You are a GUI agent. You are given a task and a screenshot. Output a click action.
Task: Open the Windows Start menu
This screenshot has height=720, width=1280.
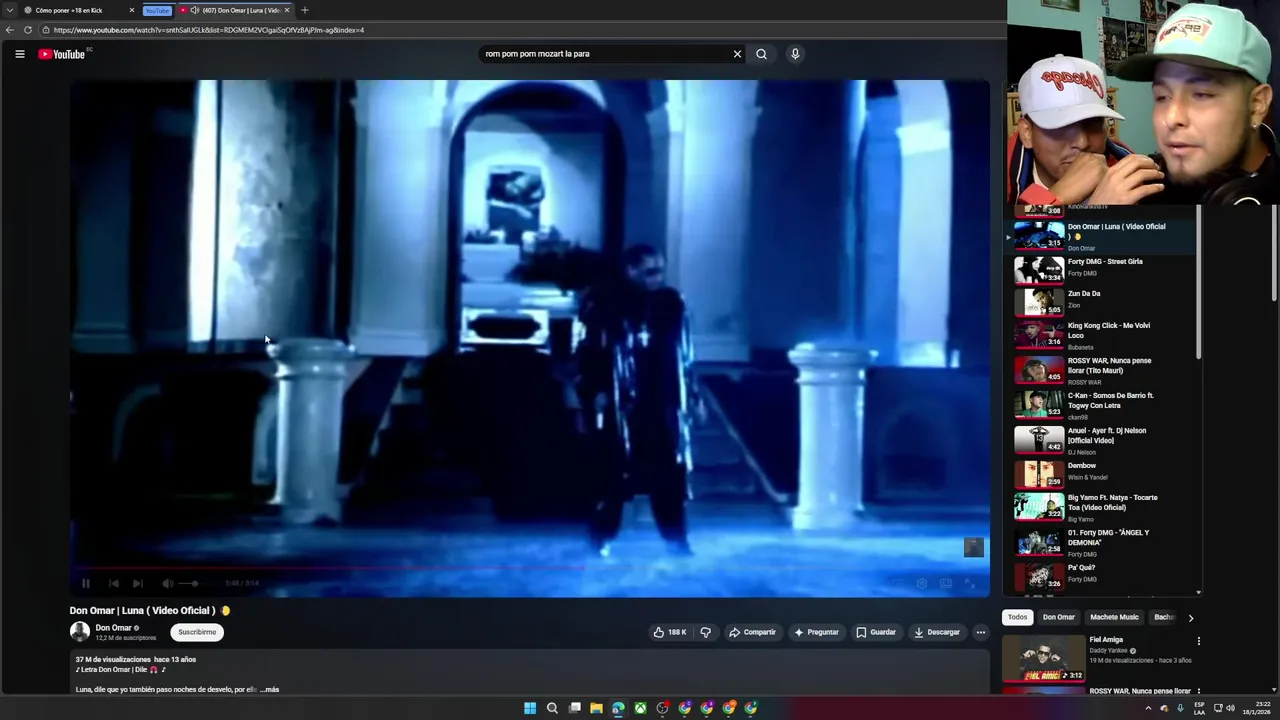click(x=530, y=708)
